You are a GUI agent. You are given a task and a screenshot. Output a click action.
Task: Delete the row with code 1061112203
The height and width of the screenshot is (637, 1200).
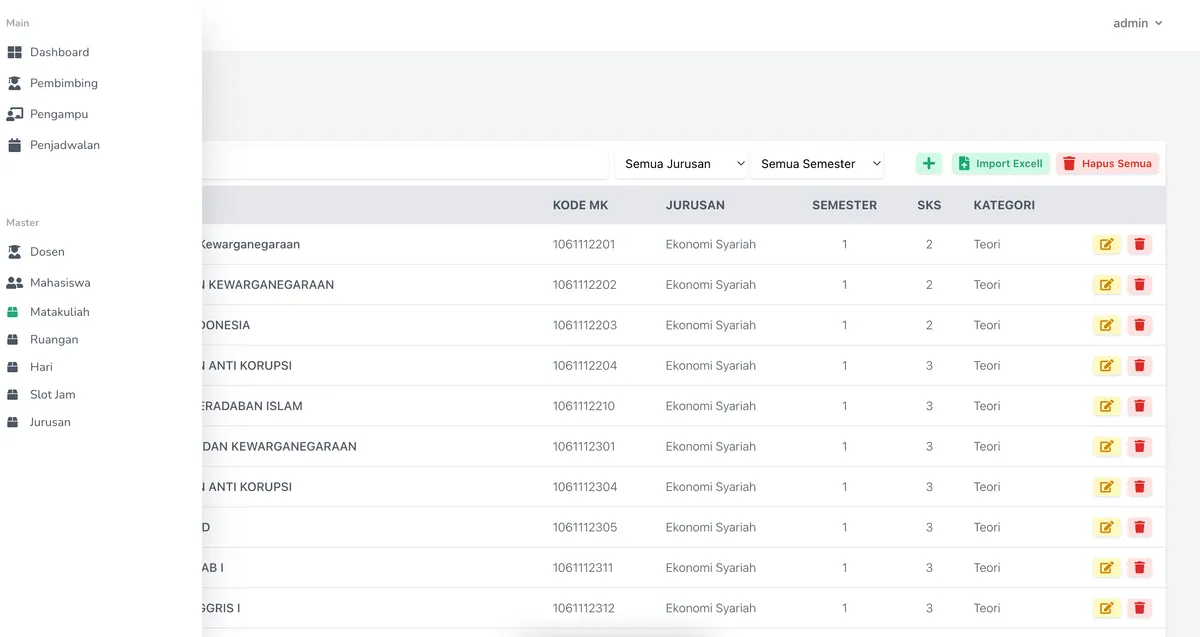click(1139, 325)
